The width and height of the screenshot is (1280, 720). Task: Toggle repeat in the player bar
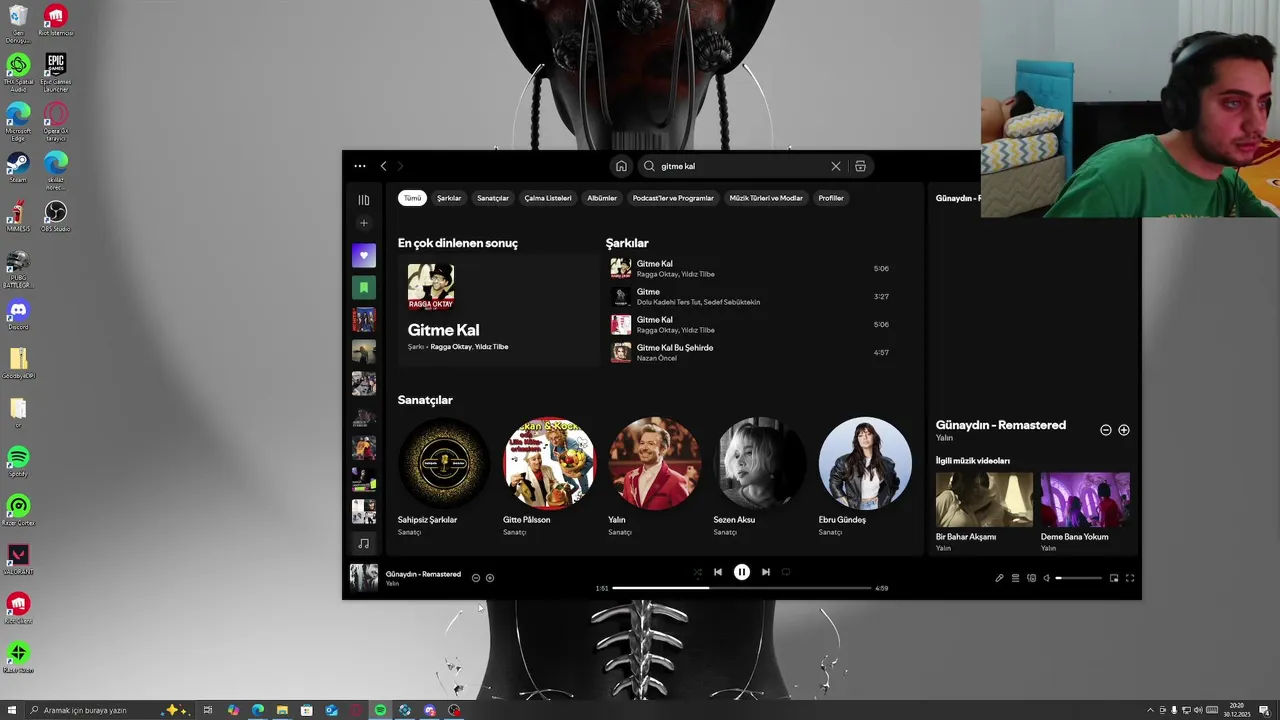coord(786,572)
